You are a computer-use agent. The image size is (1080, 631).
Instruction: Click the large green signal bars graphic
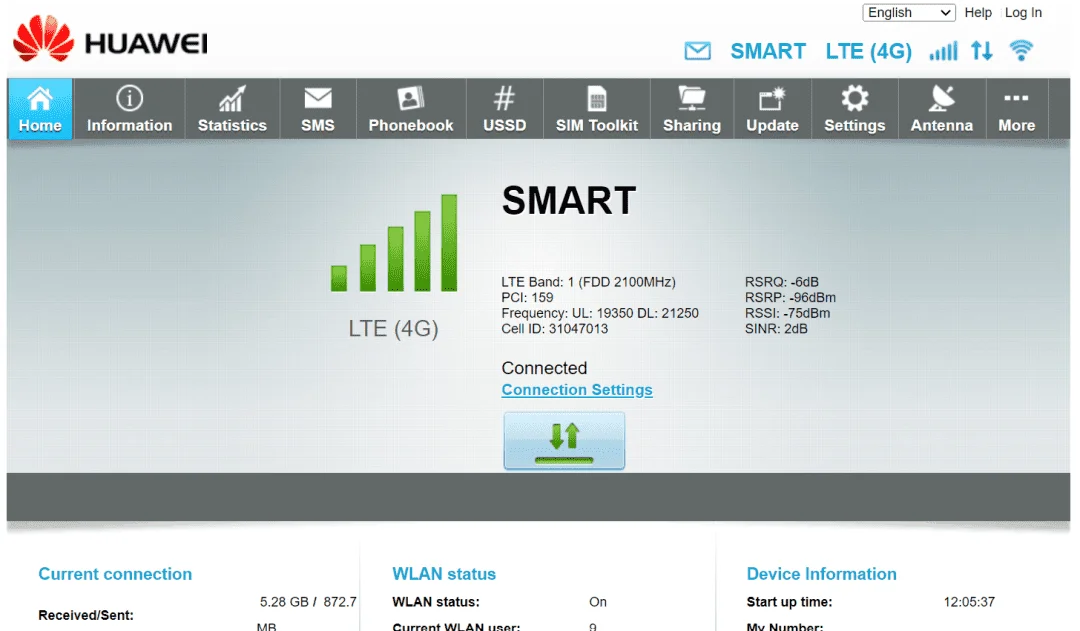tap(394, 242)
